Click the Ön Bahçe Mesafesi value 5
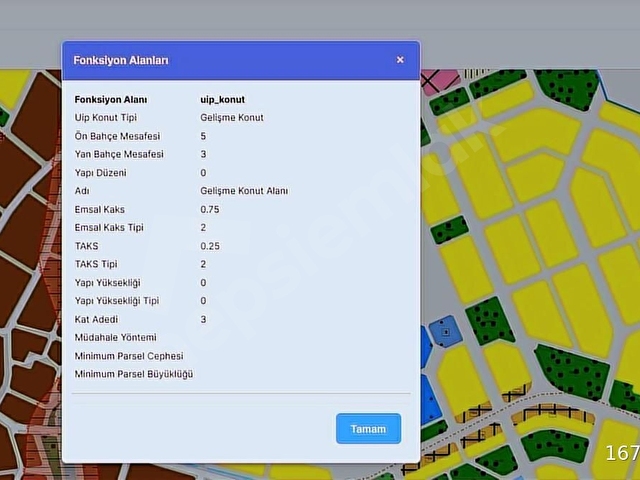 click(203, 136)
